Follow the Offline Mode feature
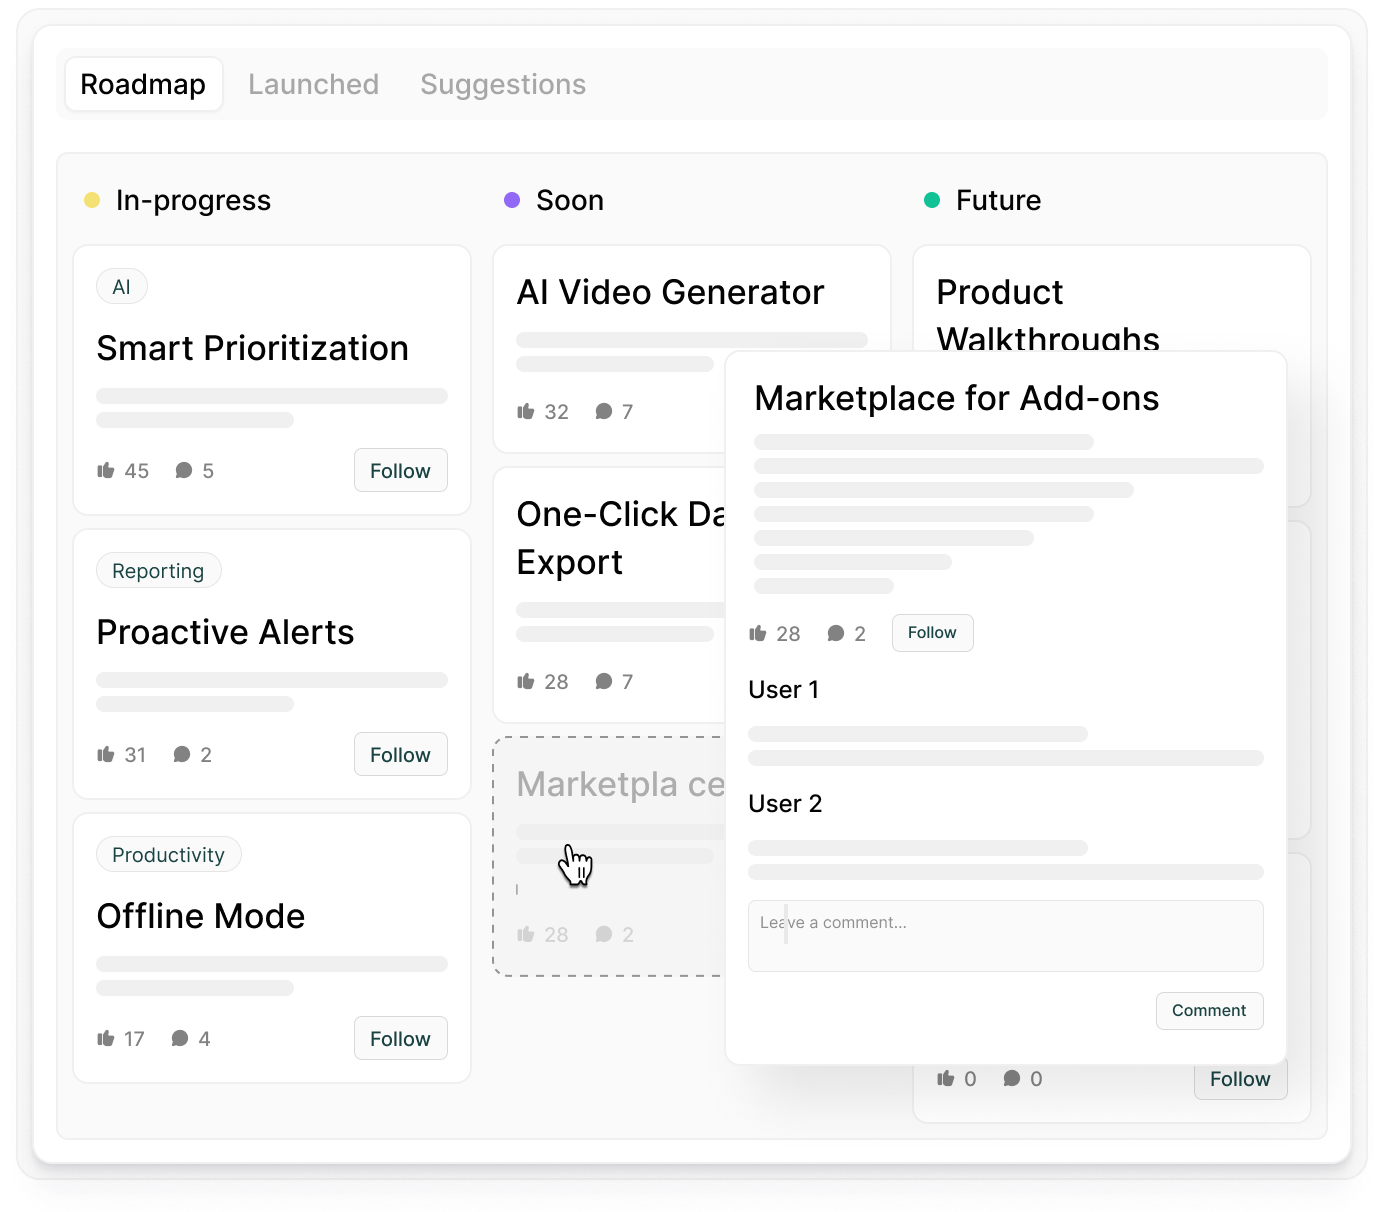 400,1038
